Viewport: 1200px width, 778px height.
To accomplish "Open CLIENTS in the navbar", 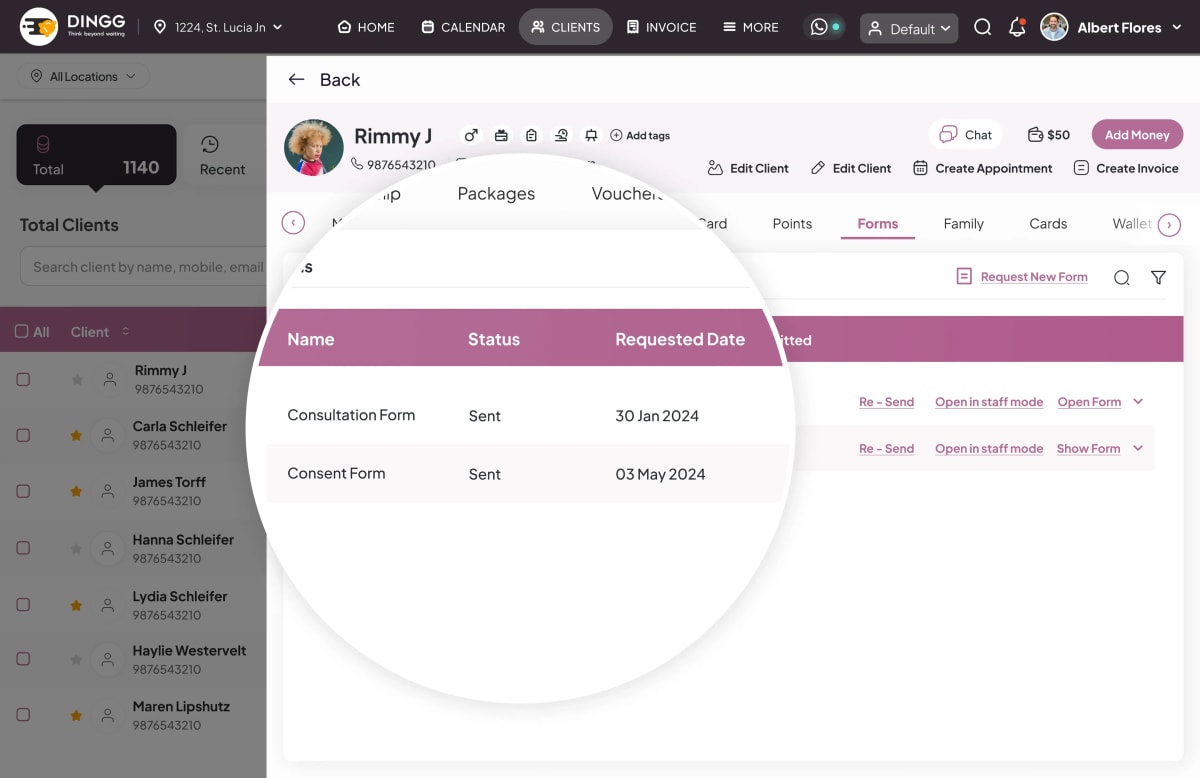I will (x=566, y=27).
